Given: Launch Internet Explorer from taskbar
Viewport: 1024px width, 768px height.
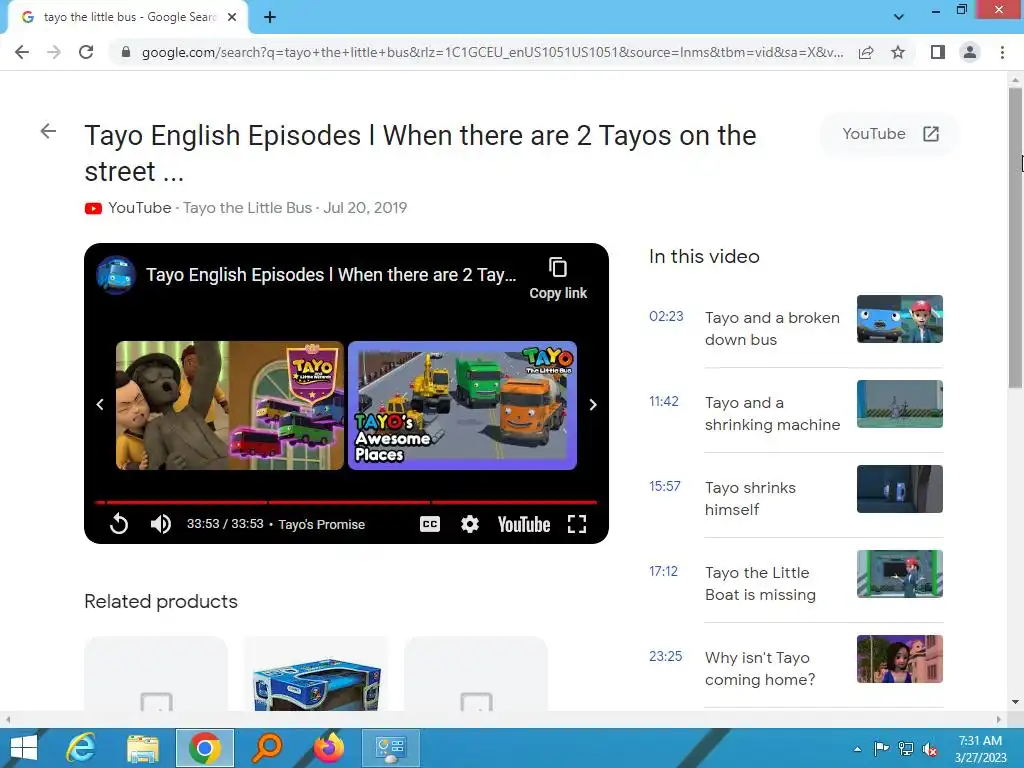Looking at the screenshot, I should click(x=81, y=748).
